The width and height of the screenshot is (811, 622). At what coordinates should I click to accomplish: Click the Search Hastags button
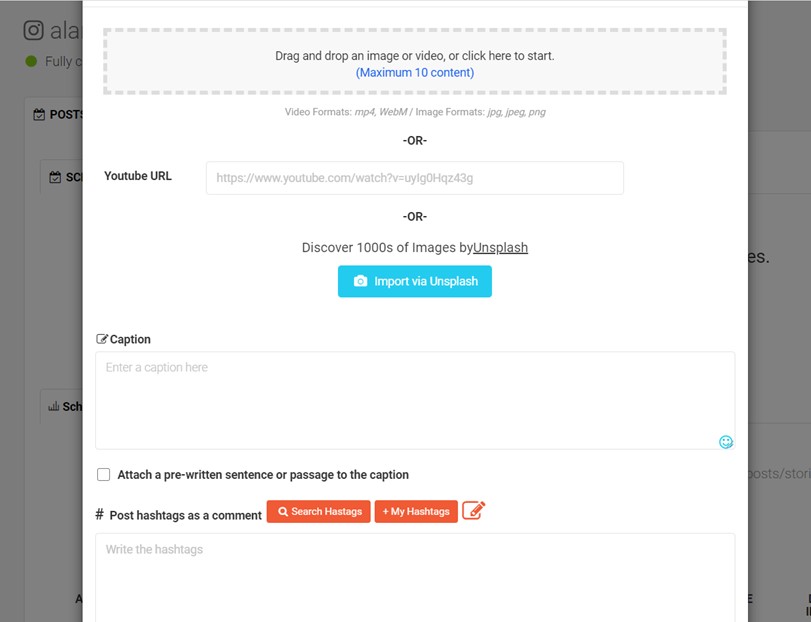click(319, 511)
